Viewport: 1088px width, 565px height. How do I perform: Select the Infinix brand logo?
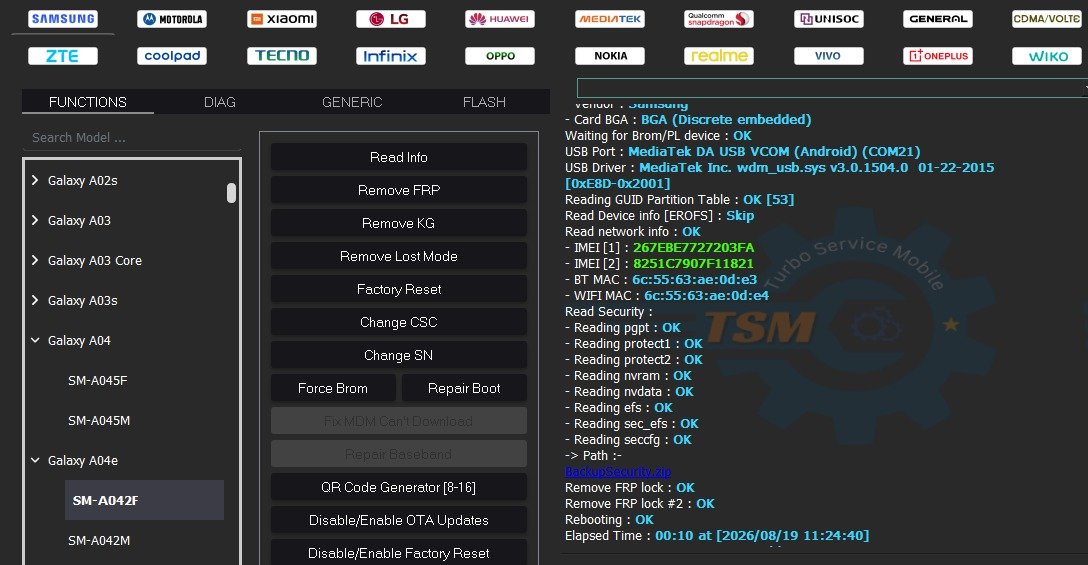(391, 56)
